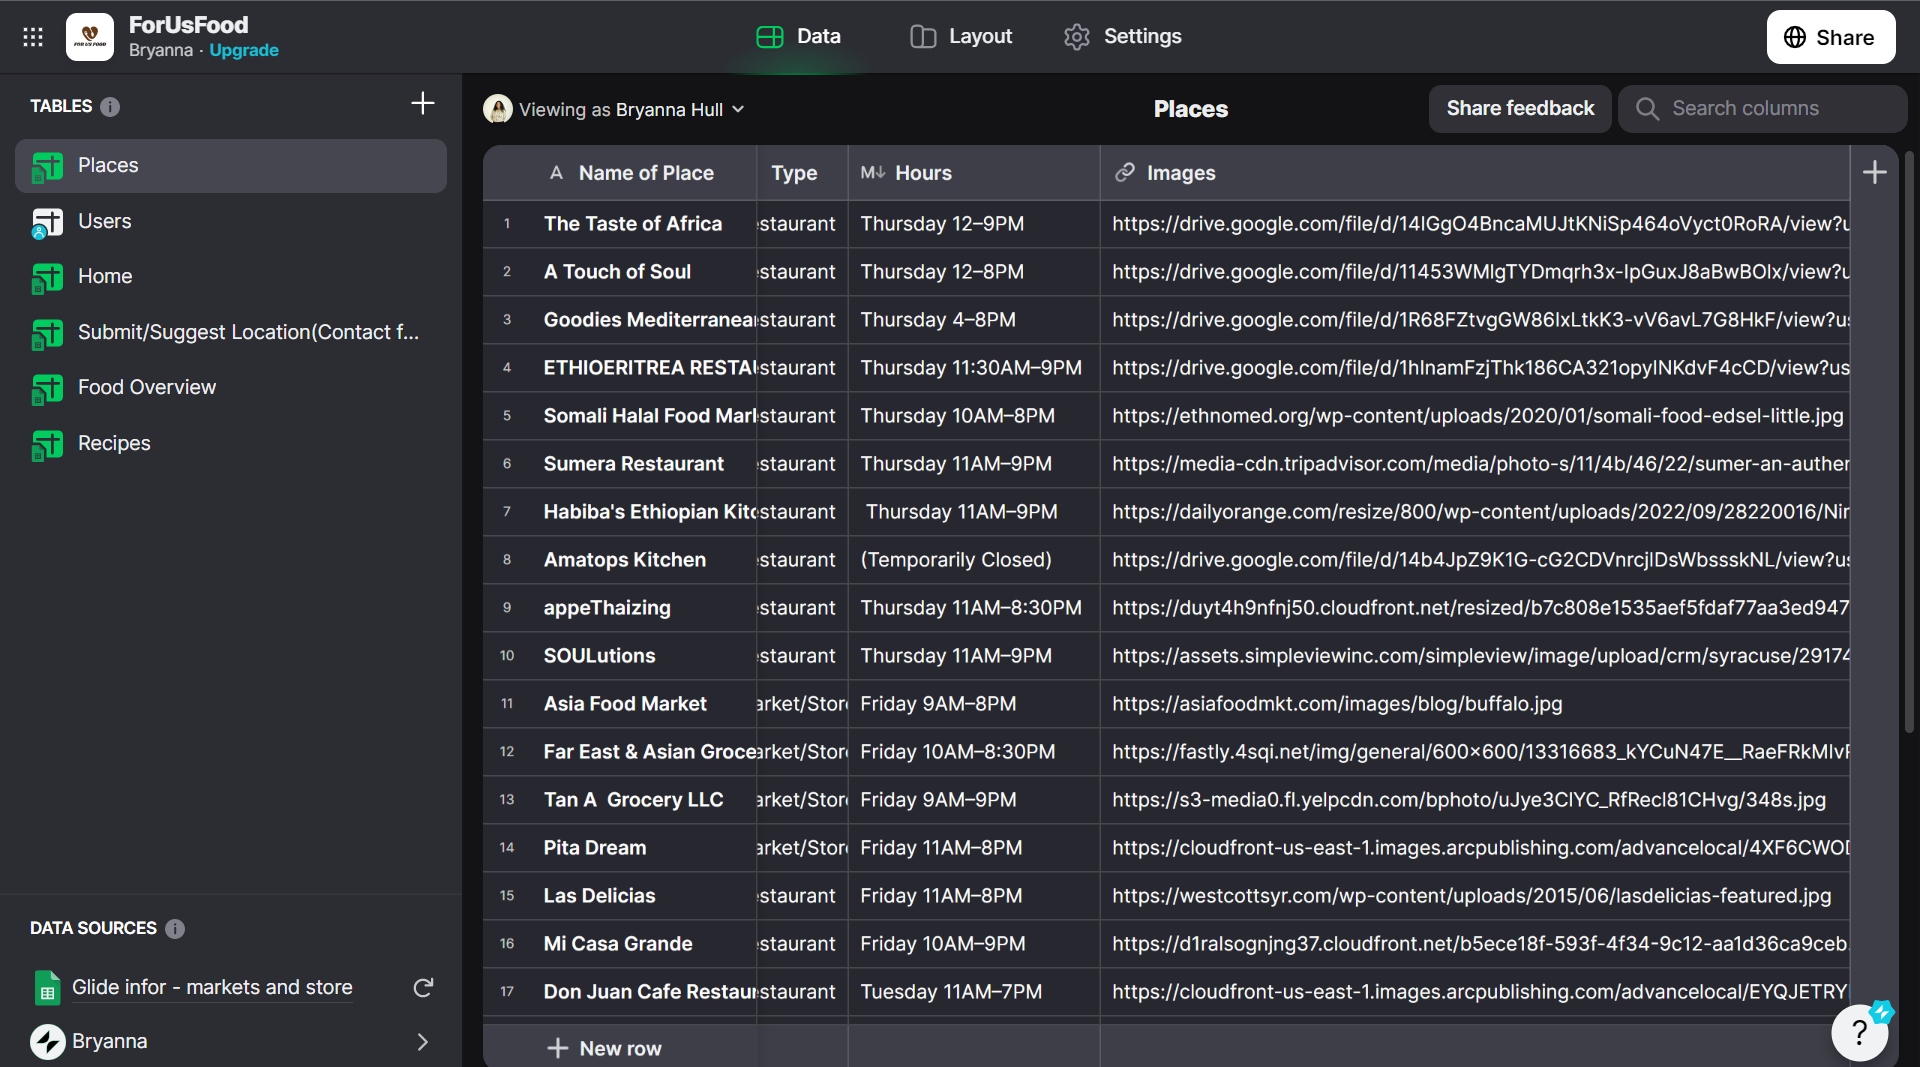The height and width of the screenshot is (1067, 1920).
Task: Click the Share button
Action: pos(1831,37)
